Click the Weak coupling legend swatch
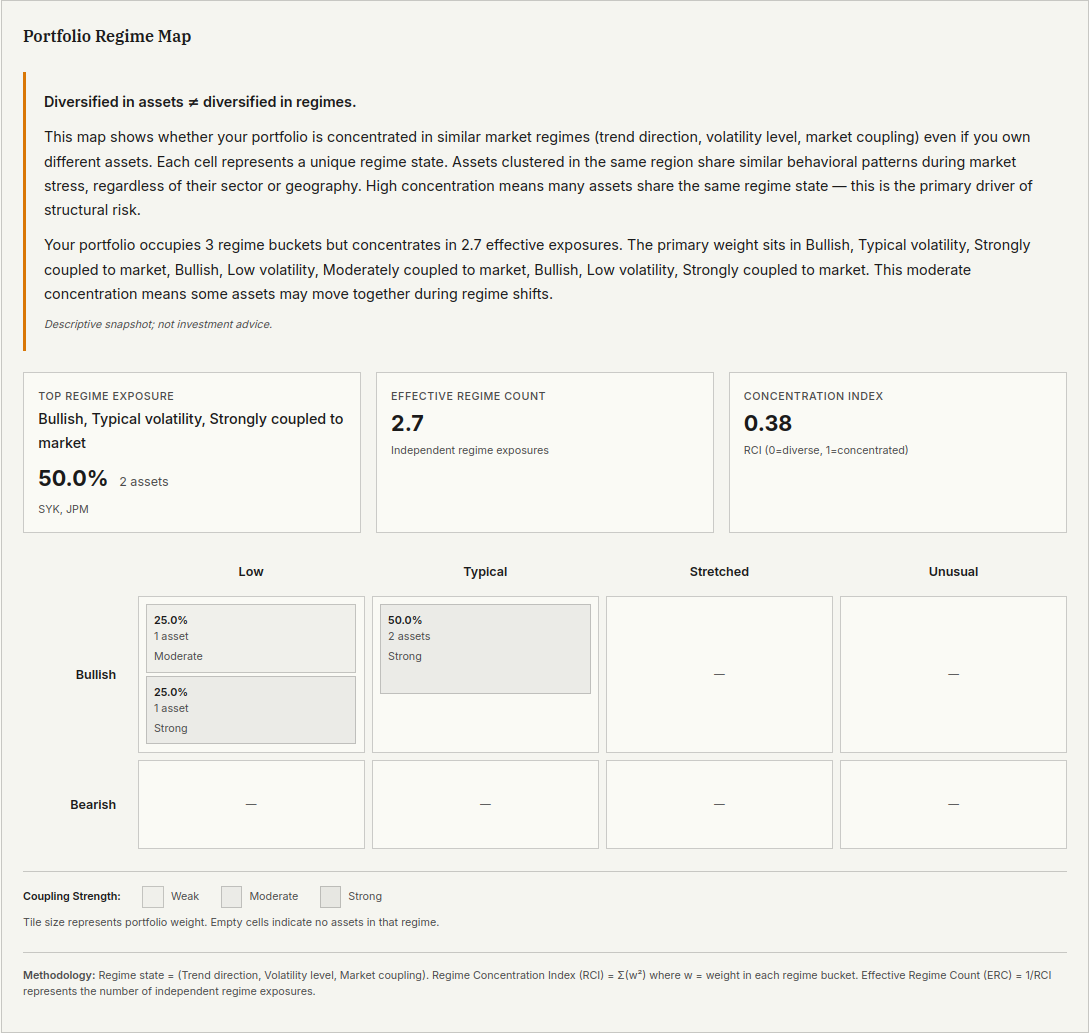Screen dimensions: 1089x1033 click(153, 896)
